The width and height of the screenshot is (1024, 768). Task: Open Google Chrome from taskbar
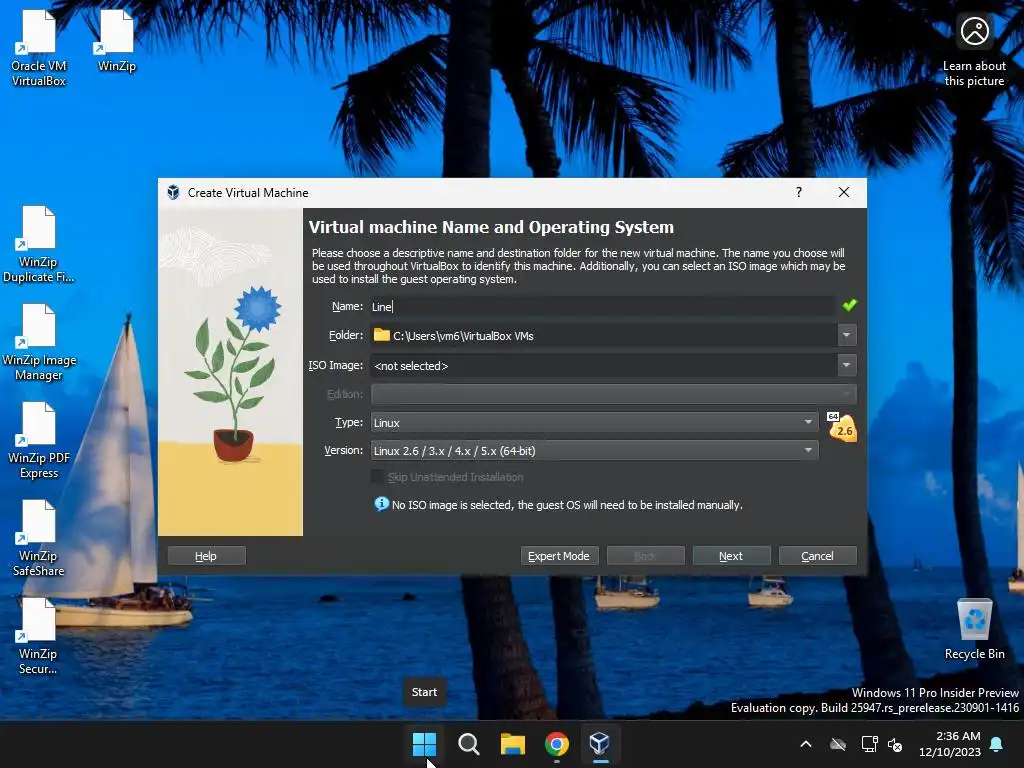[x=556, y=743]
